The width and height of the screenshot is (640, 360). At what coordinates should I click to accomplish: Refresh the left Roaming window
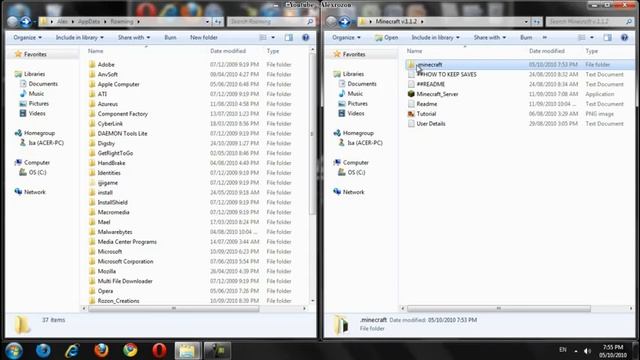coord(218,21)
